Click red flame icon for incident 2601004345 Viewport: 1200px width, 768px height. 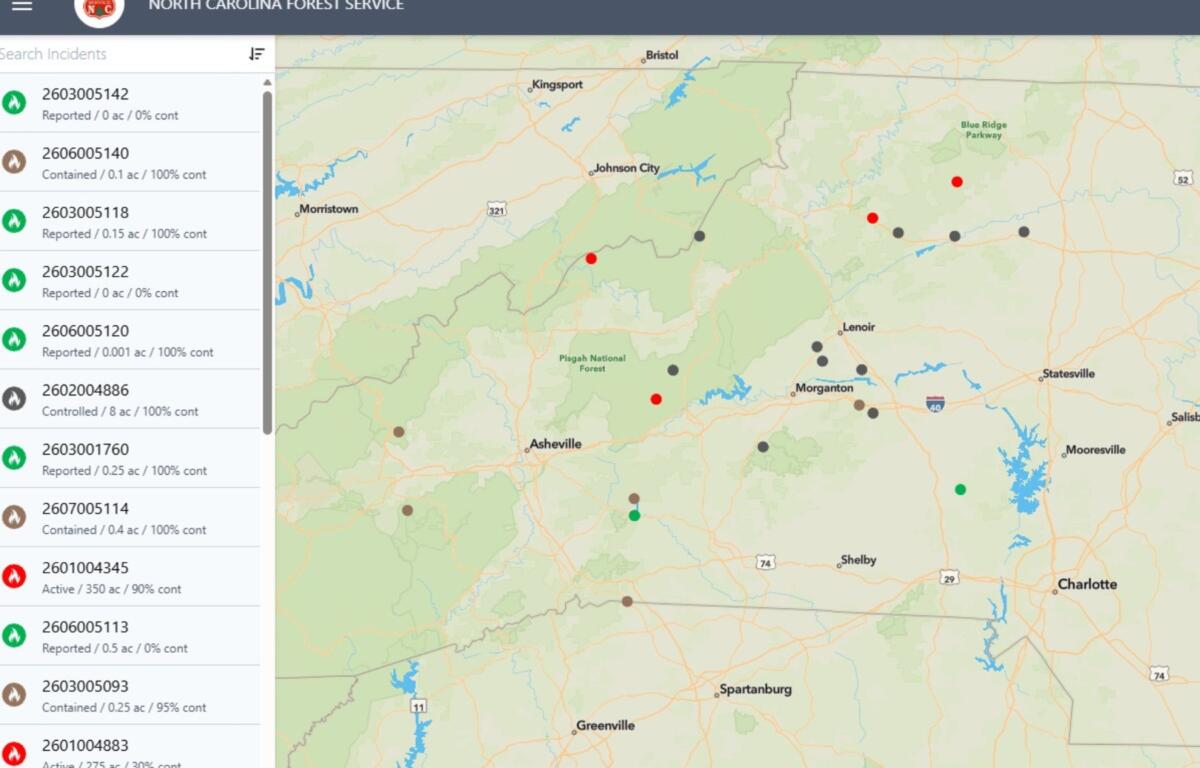pyautogui.click(x=14, y=576)
